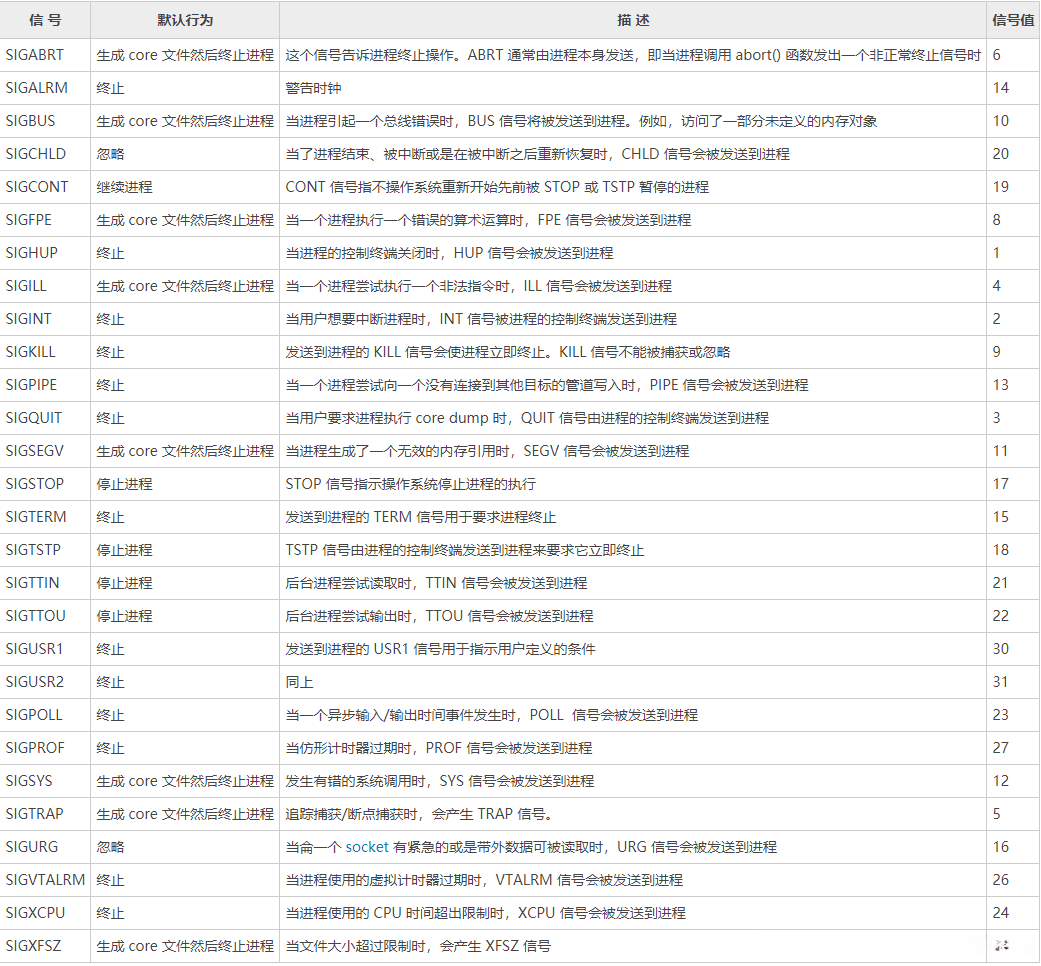Click signal value 31 in the SIGUSR2 row

(x=1001, y=682)
